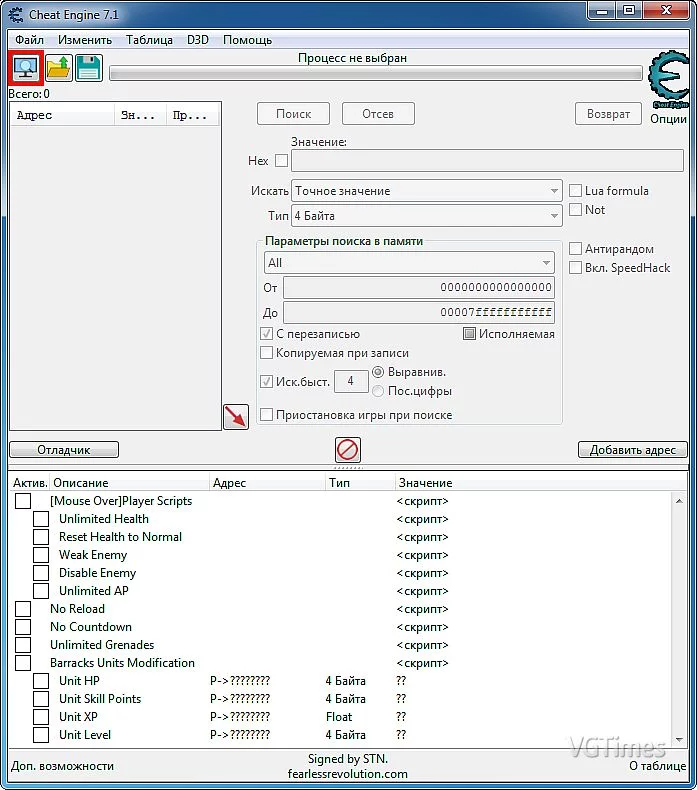697x790 pixels.
Task: Activate Reset Health to Normal checkbox
Action: point(41,537)
